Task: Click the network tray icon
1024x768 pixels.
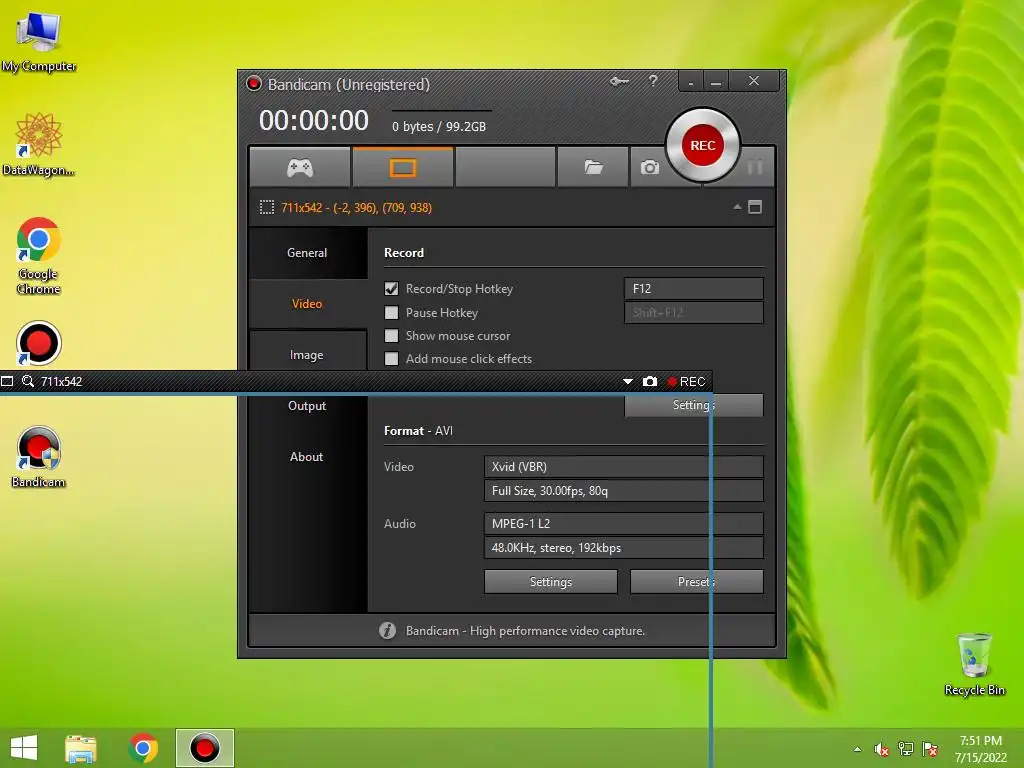Action: 906,749
